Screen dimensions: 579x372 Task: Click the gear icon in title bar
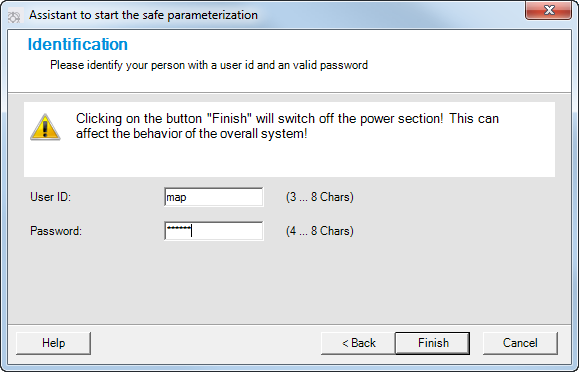(x=14, y=16)
